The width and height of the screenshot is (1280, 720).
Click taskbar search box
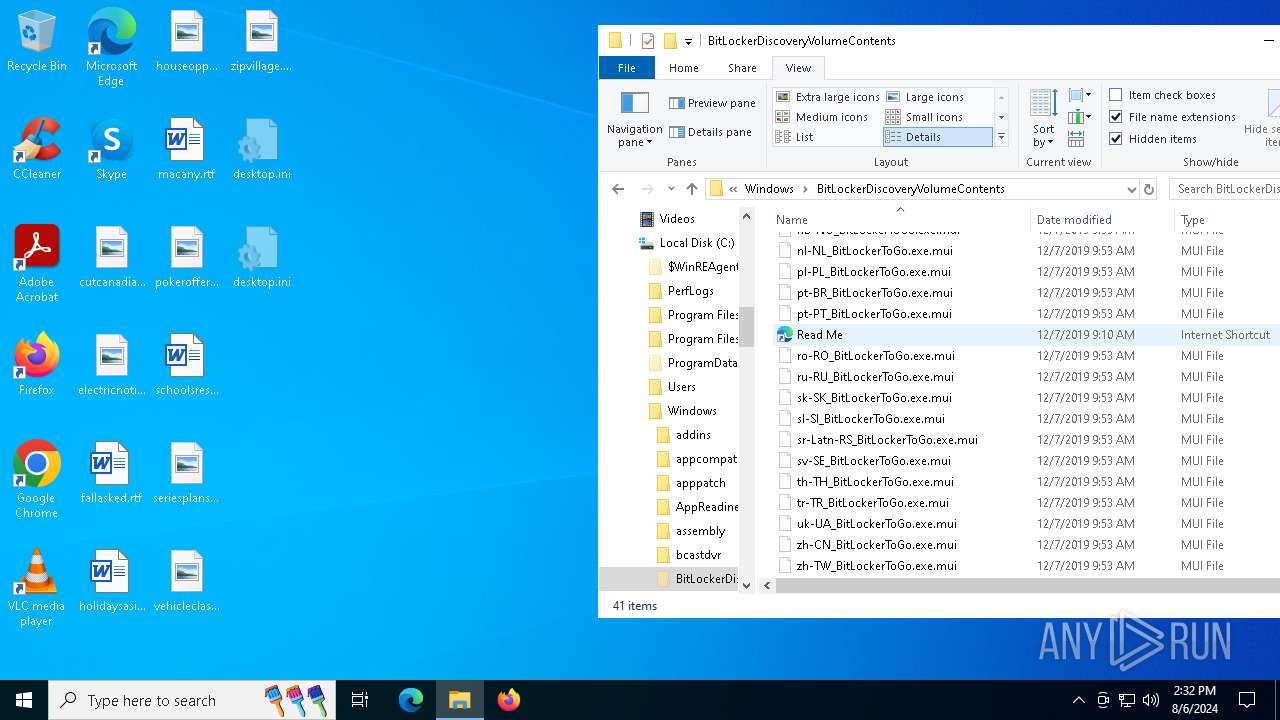click(191, 700)
